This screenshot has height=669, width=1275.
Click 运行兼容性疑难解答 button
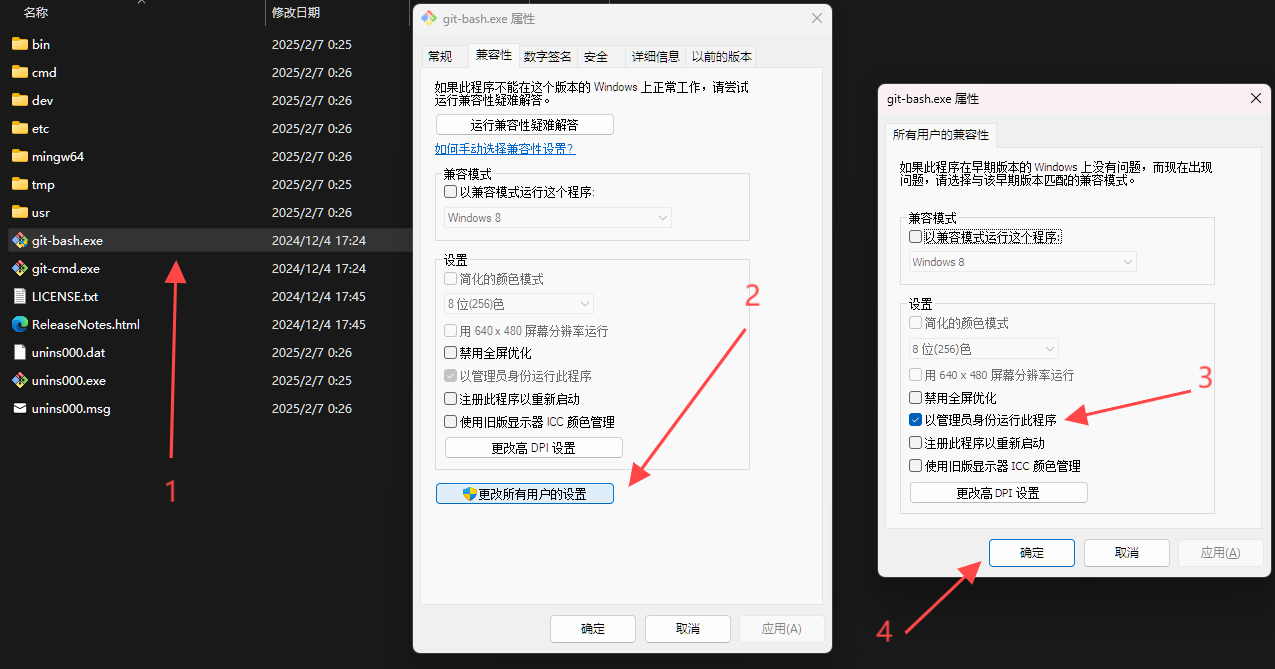(x=524, y=124)
